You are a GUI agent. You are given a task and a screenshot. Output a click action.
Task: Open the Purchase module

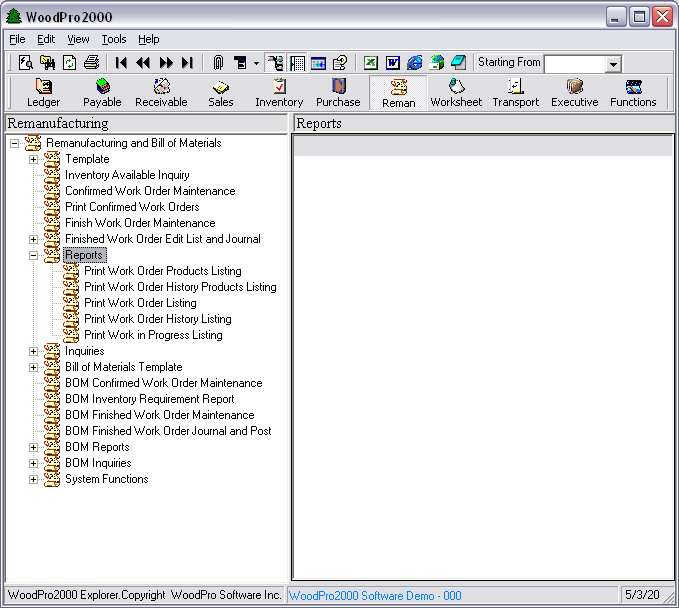click(x=338, y=93)
